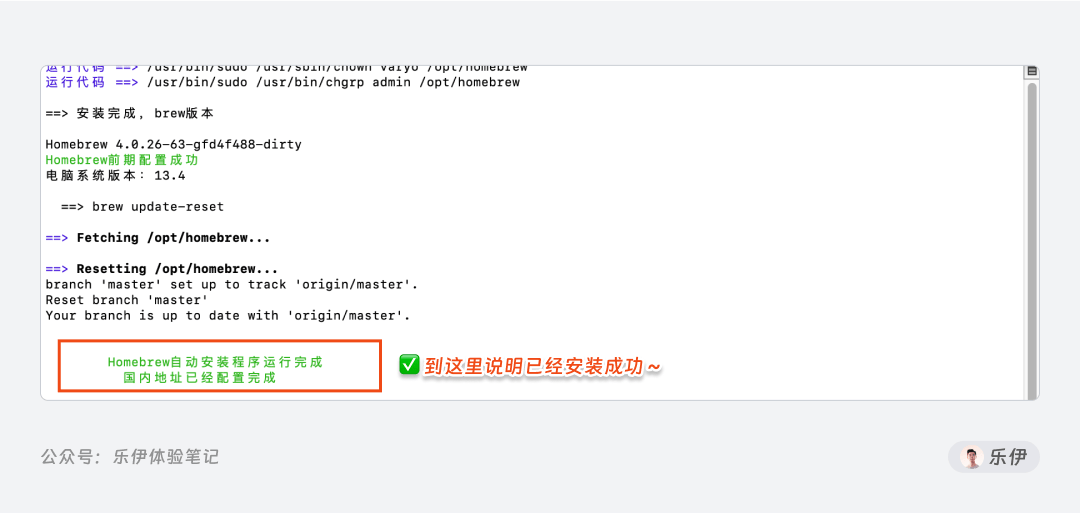1080x513 pixels.
Task: Click the 国内地址已经配置完成 line
Action: pyautogui.click(x=199, y=378)
